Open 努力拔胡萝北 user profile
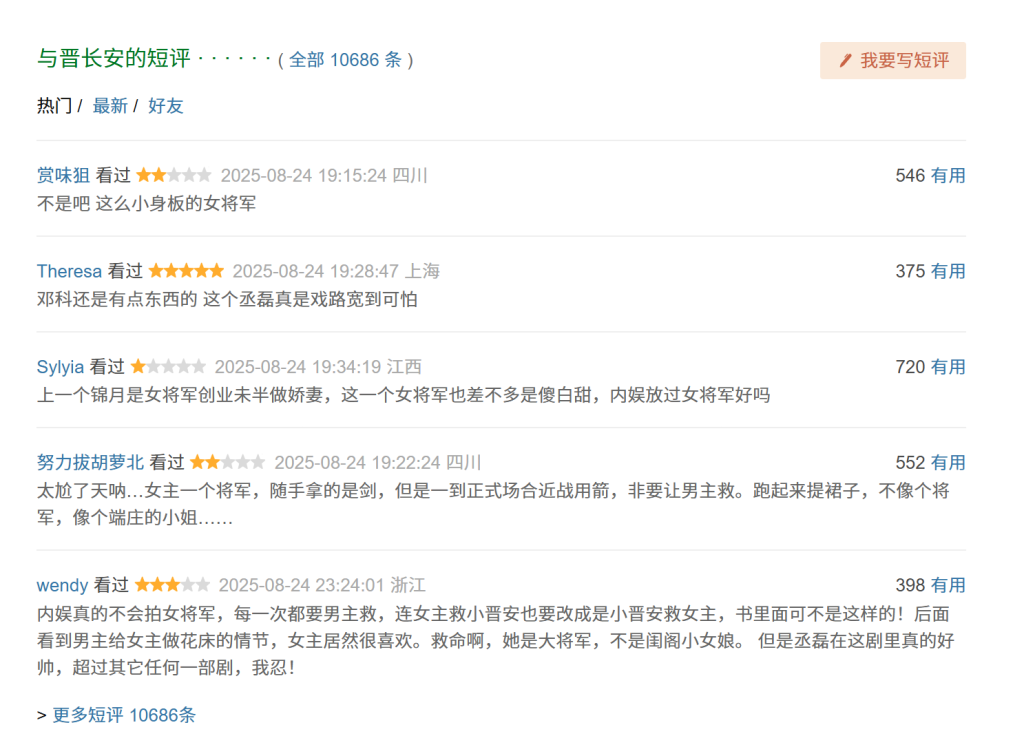The image size is (1024, 747). 90,463
